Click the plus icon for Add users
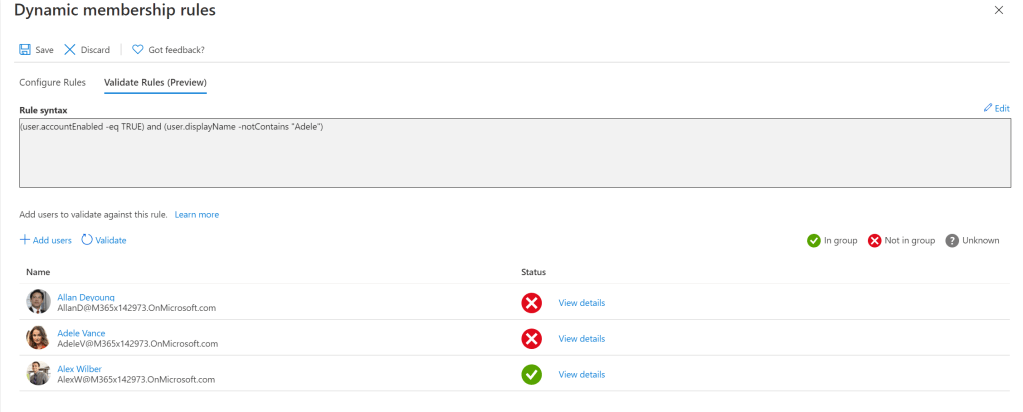The width and height of the screenshot is (1023, 412). tap(25, 240)
